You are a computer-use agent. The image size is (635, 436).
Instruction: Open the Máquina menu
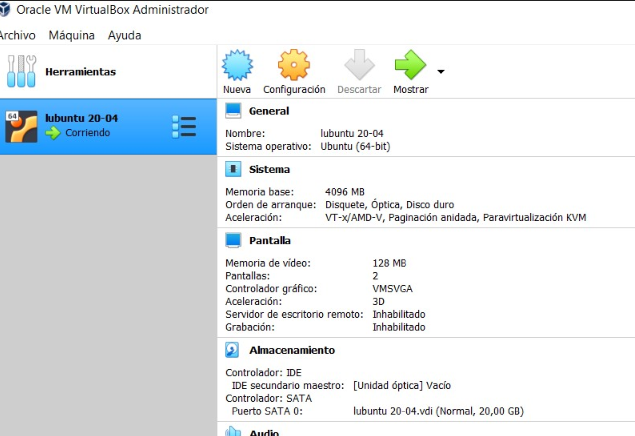[x=72, y=35]
